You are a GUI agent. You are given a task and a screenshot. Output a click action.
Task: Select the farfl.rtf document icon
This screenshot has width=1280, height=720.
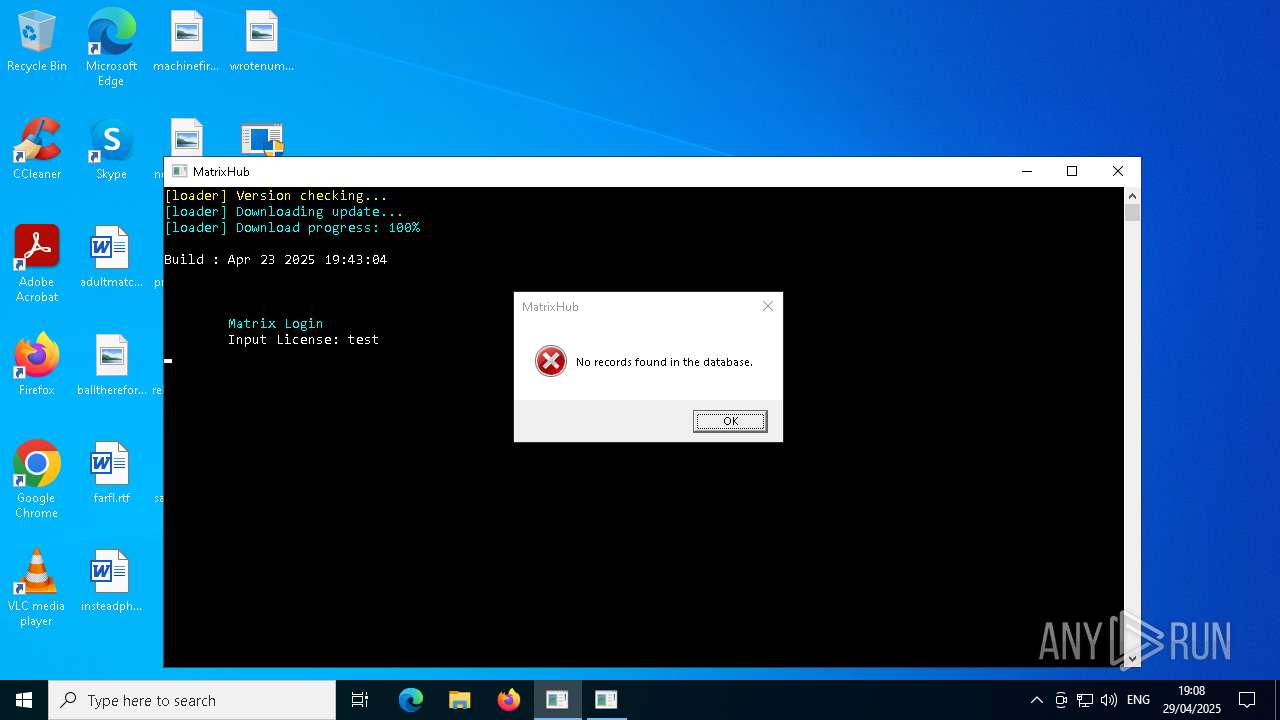click(111, 474)
